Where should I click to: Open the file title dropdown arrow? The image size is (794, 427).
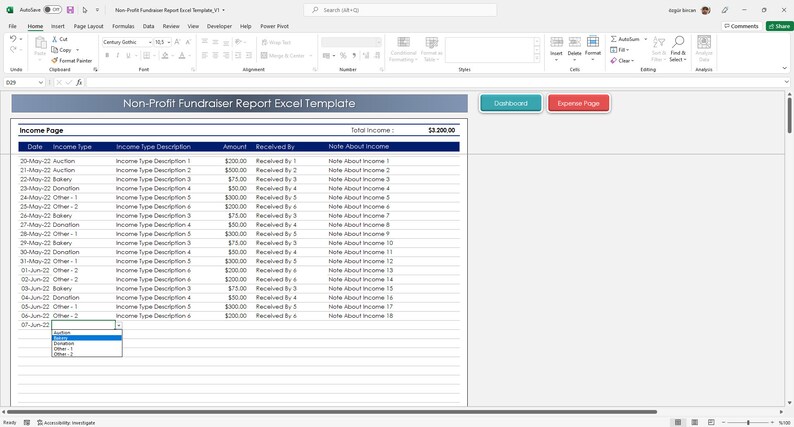(x=223, y=10)
